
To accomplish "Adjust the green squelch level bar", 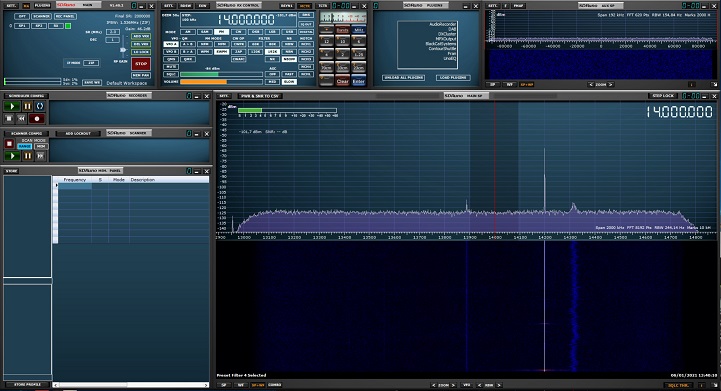I will point(221,74).
